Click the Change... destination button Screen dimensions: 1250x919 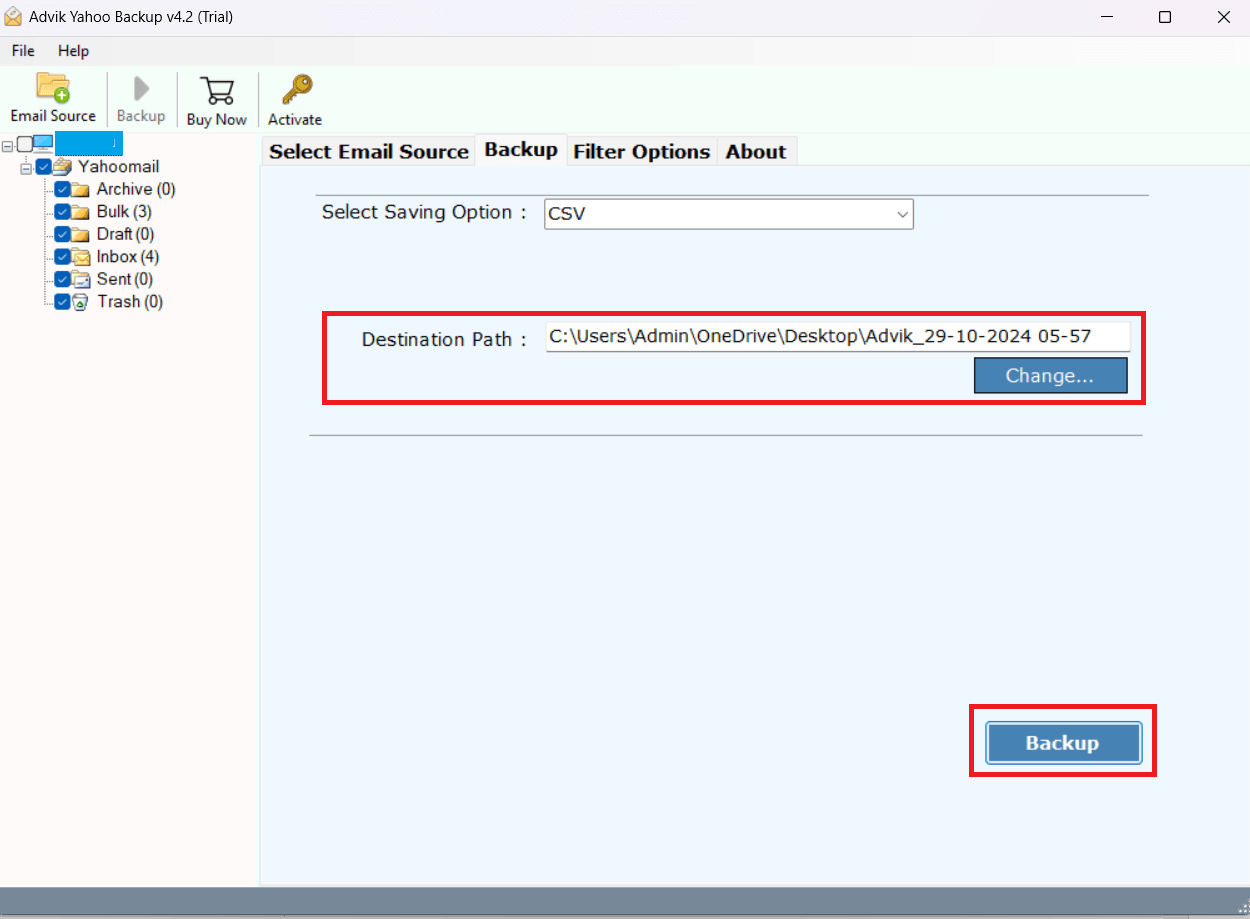point(1050,376)
